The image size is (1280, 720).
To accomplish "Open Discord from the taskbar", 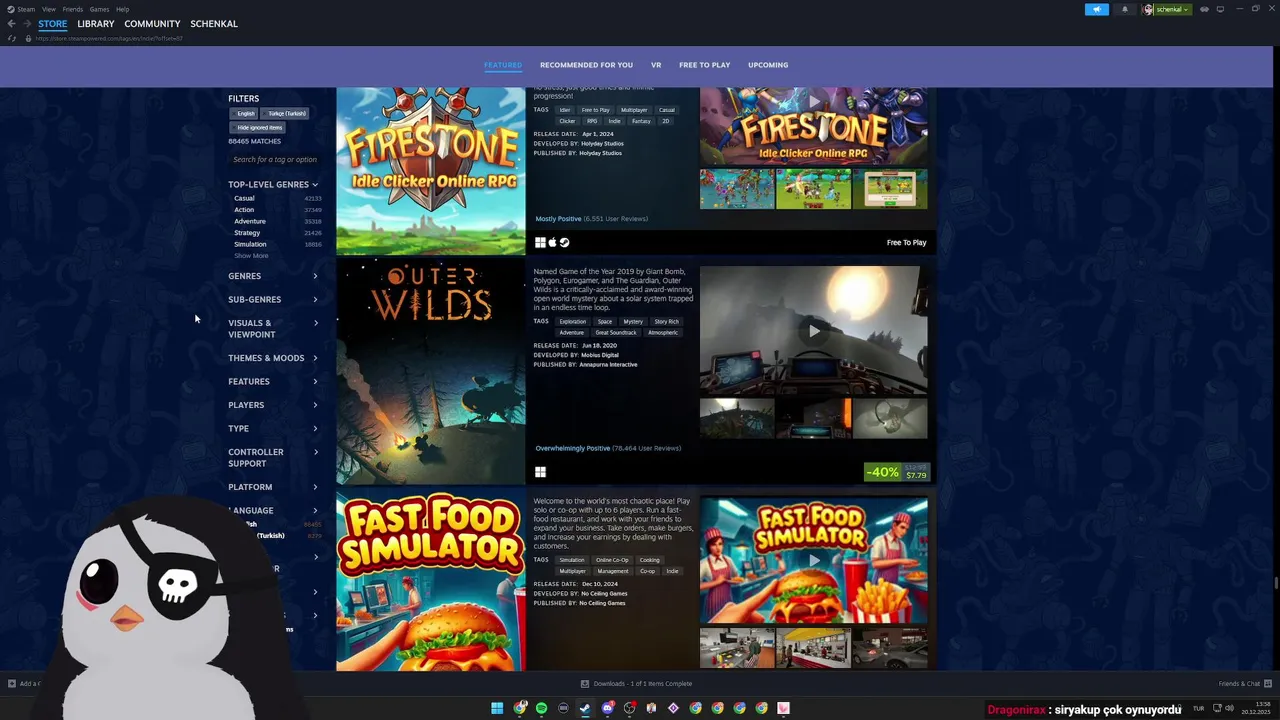I will [607, 708].
